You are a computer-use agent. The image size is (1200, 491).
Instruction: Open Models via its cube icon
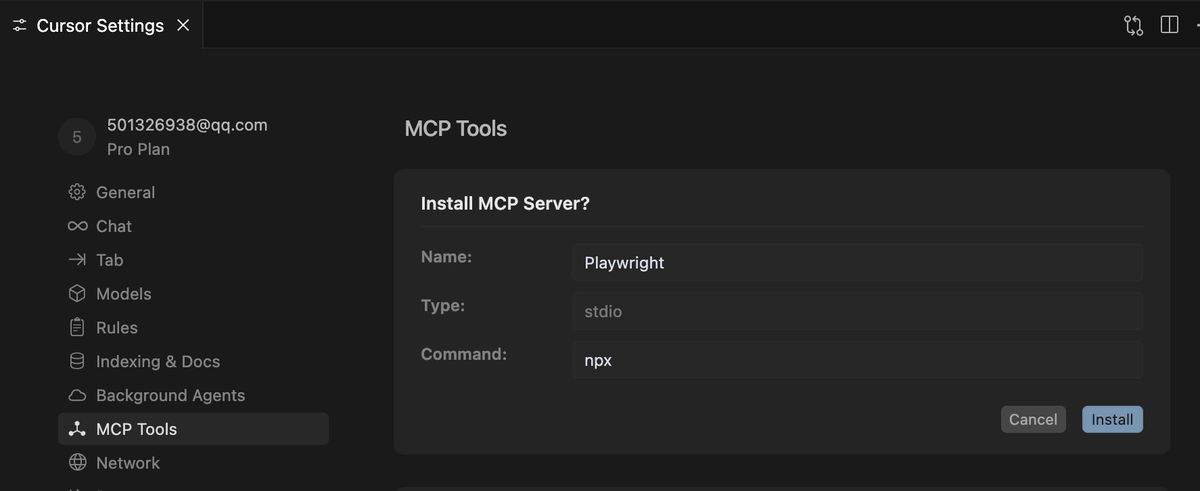(x=77, y=294)
